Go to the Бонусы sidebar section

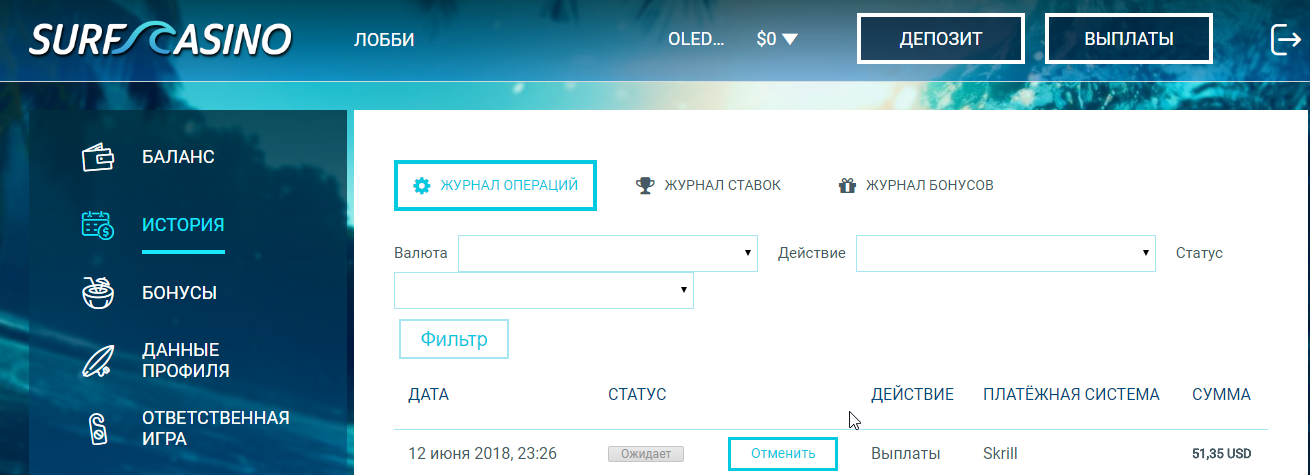[x=180, y=293]
